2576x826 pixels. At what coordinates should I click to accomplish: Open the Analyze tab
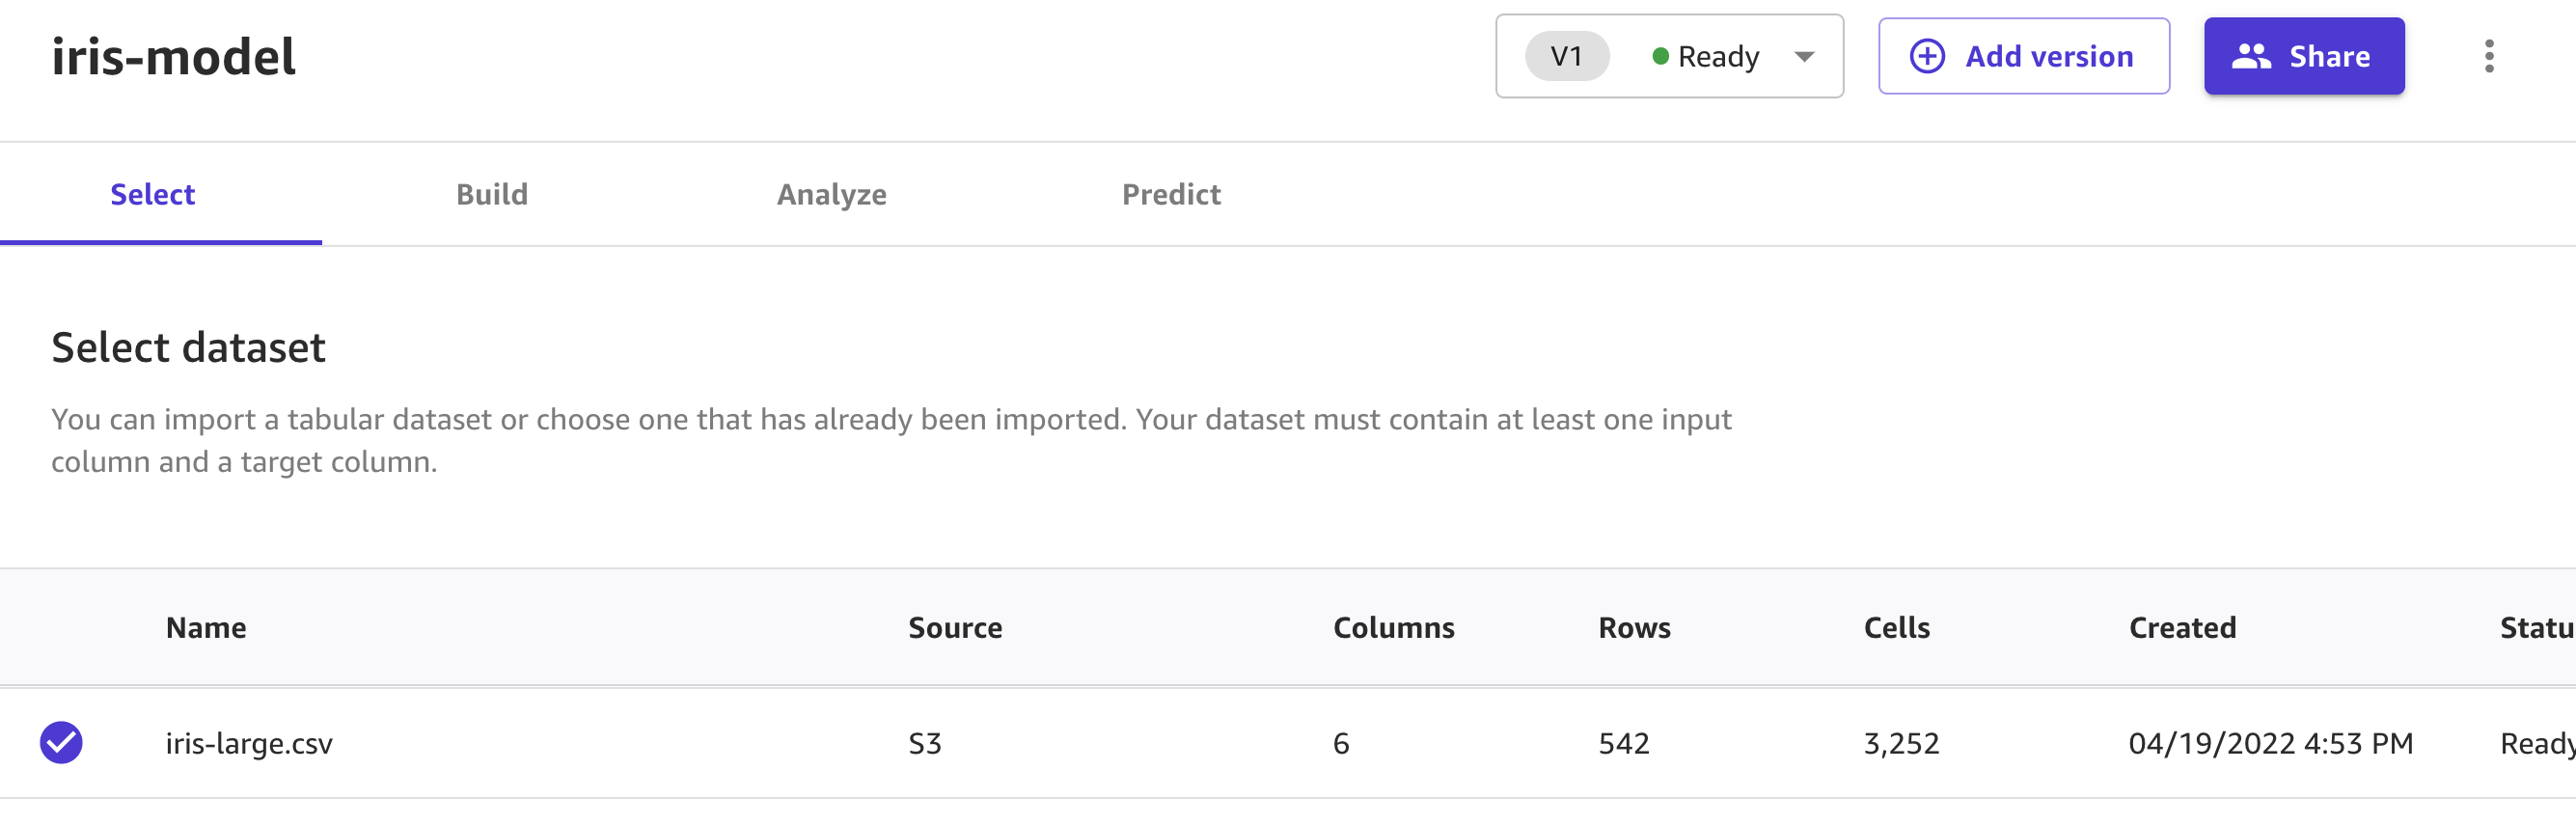831,194
